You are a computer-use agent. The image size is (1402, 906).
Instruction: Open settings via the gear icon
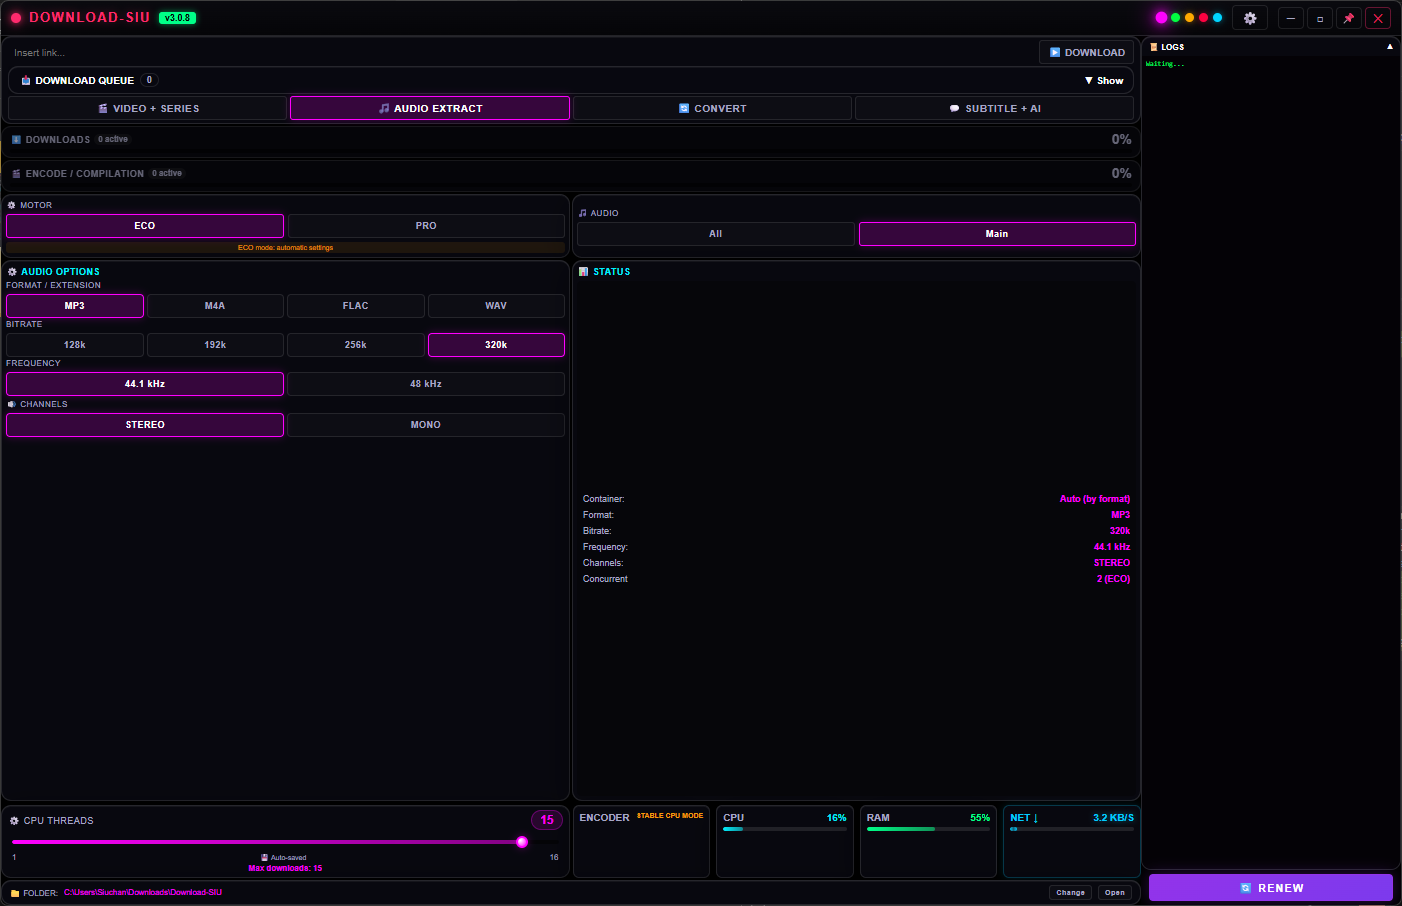(x=1250, y=18)
